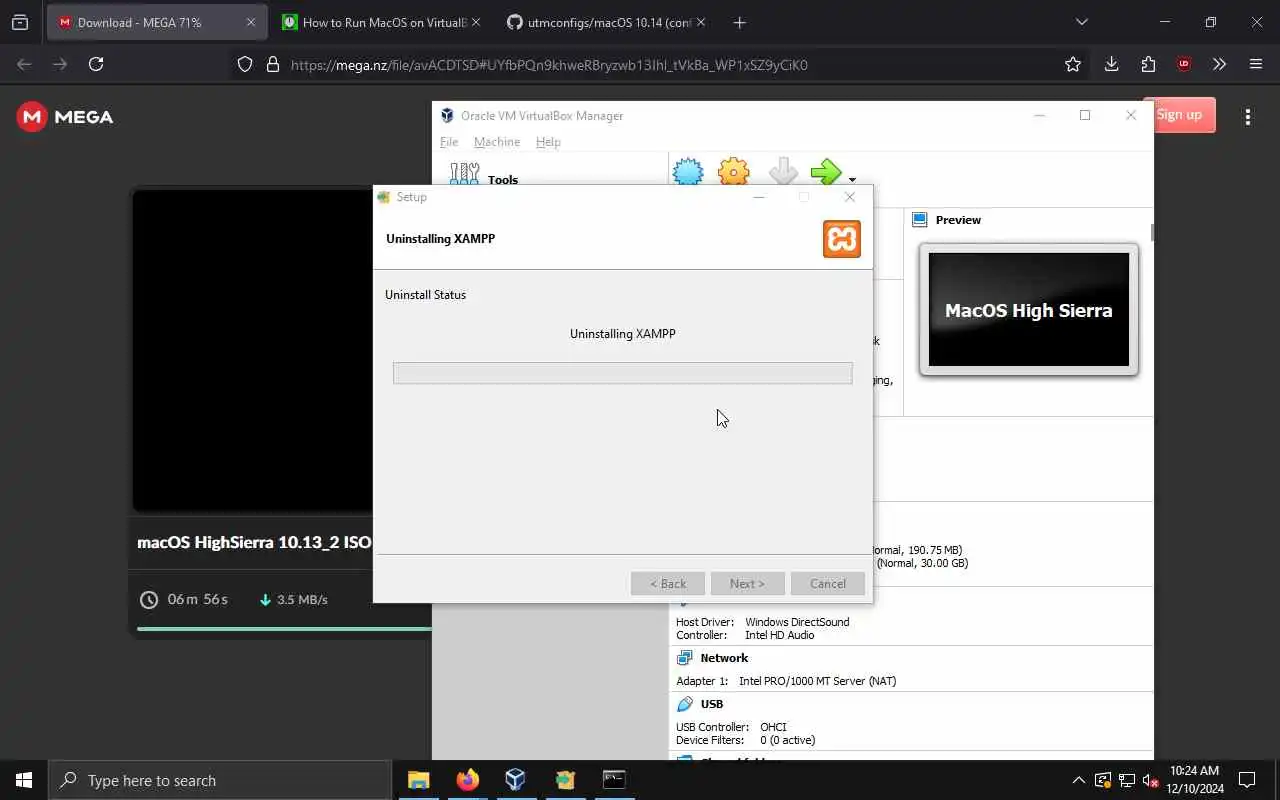Expand the Start button dropdown arrow
This screenshot has height=800, width=1280.
(852, 180)
